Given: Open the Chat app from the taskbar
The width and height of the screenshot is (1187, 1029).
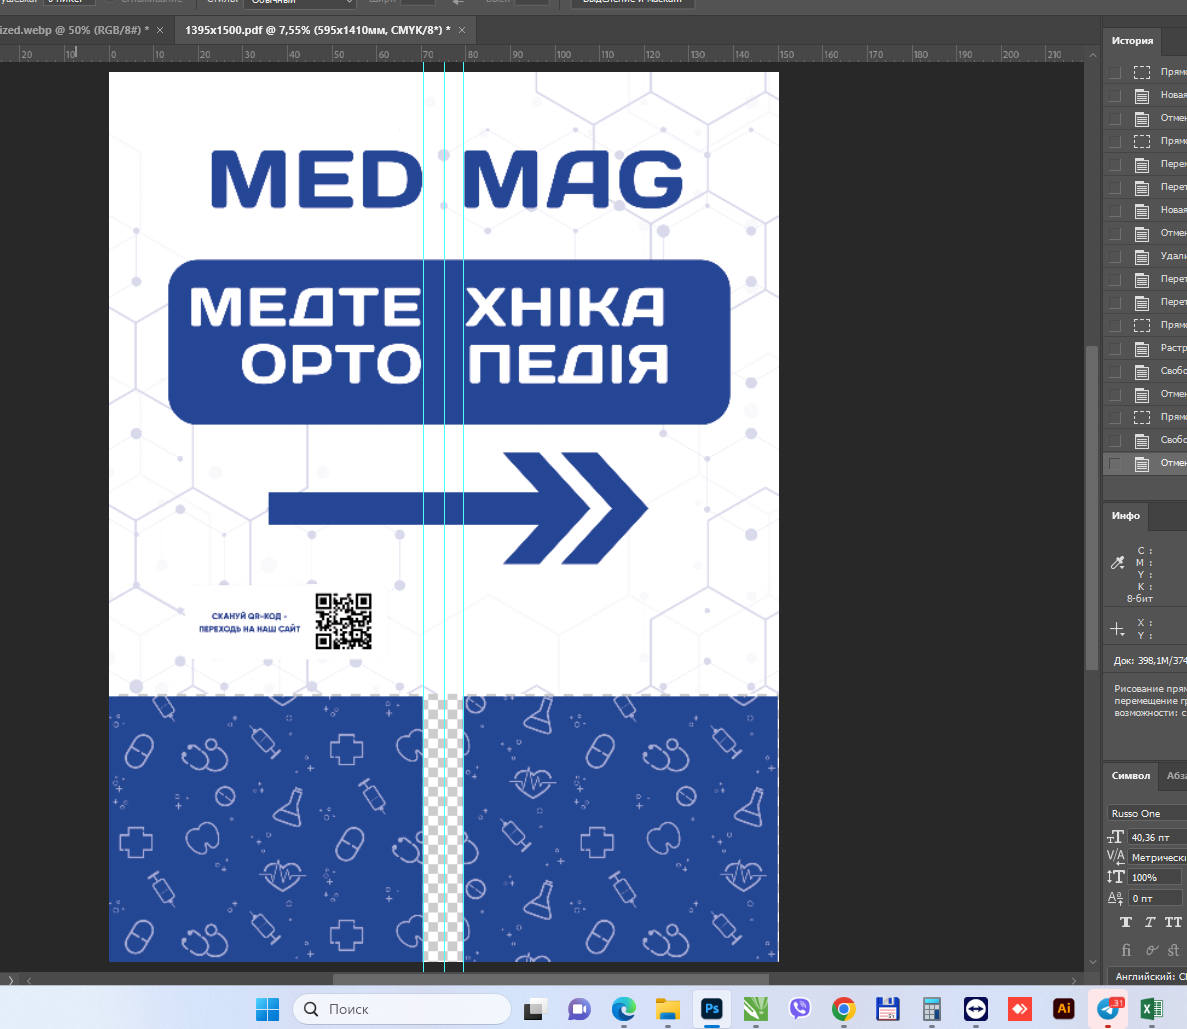Looking at the screenshot, I should pos(579,1009).
